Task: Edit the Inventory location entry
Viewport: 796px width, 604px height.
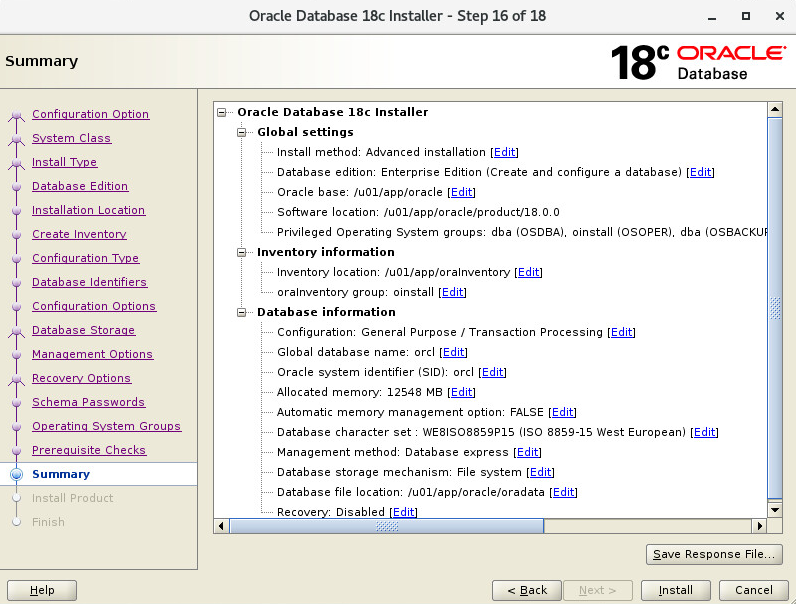Action: [528, 272]
